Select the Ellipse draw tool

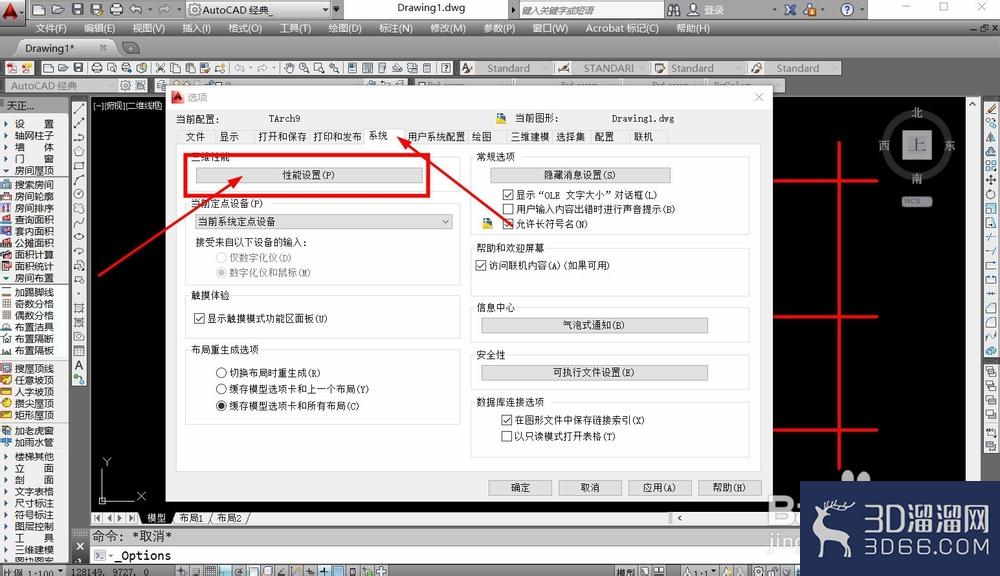coord(79,236)
